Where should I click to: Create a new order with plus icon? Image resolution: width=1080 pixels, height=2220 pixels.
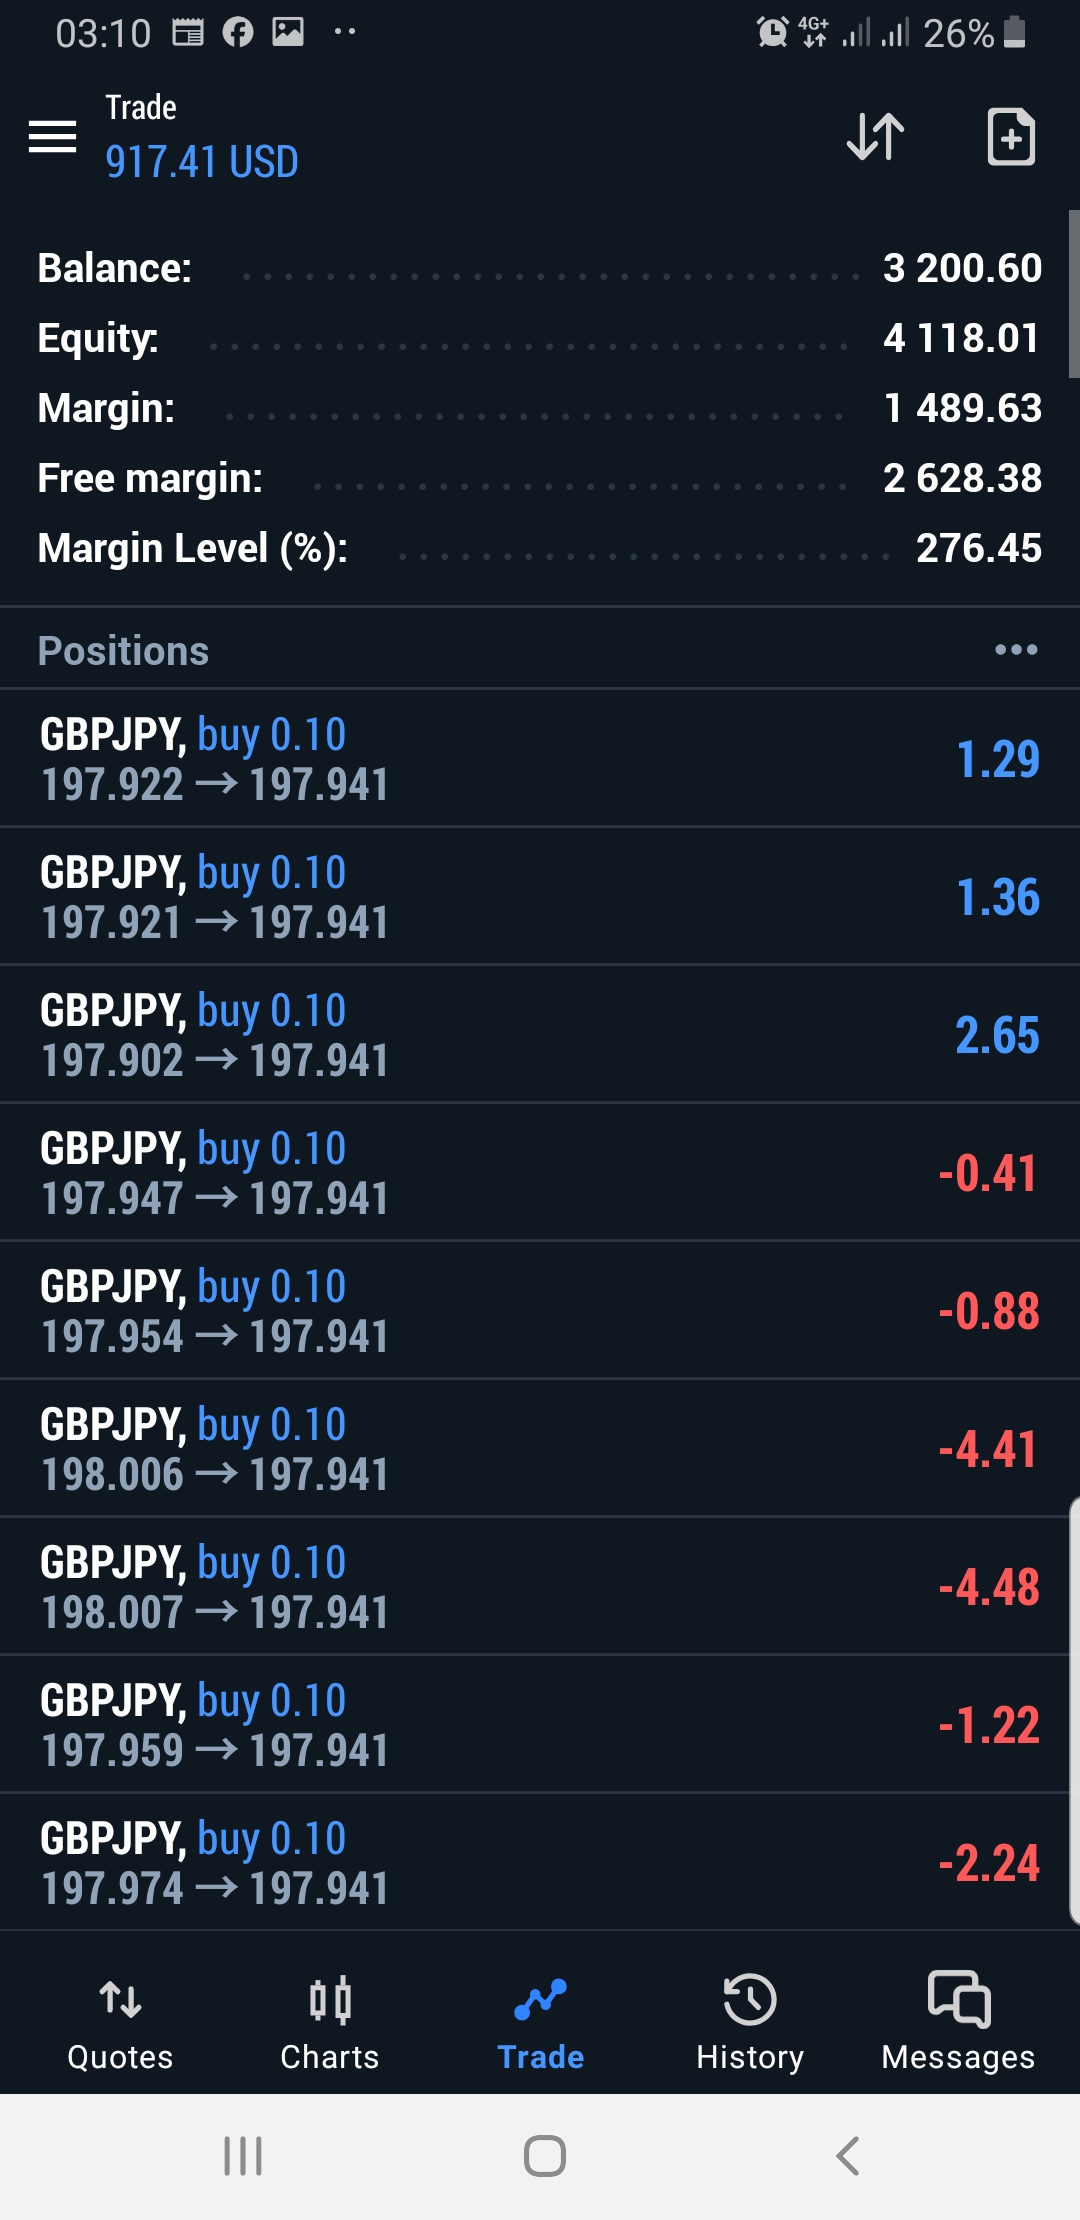tap(1010, 137)
